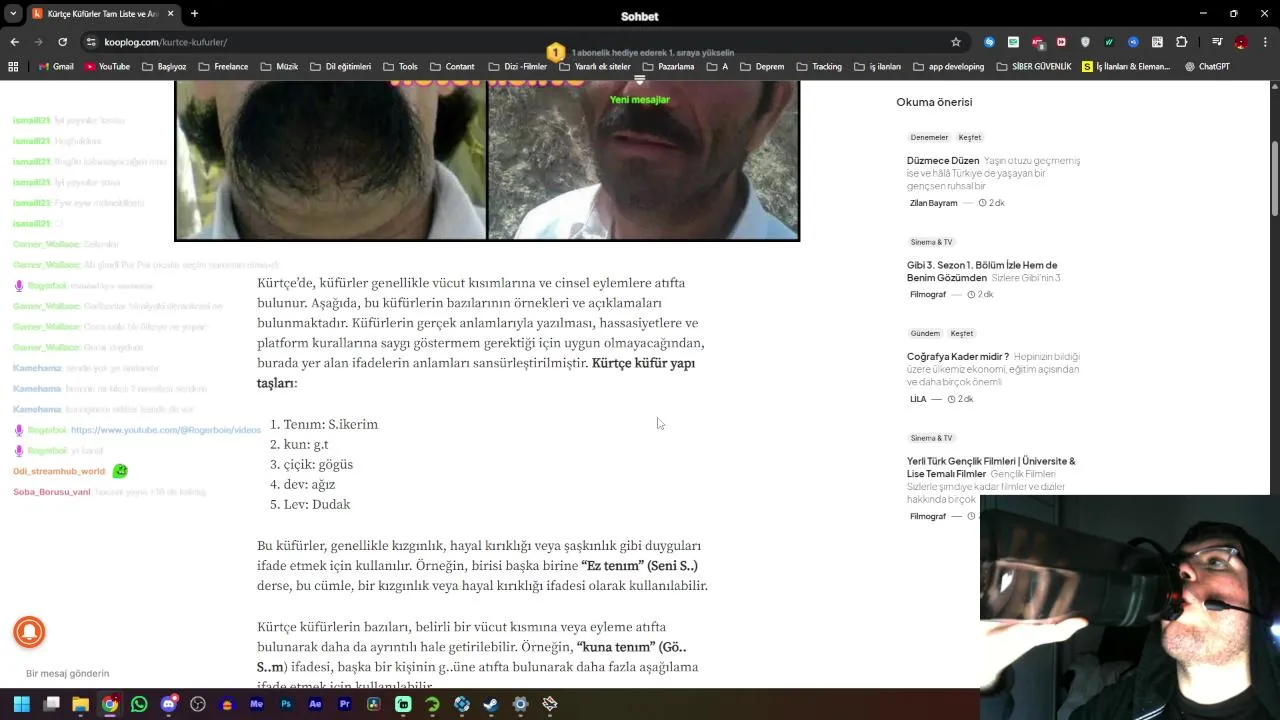Open the tab search dropdown arrow

tap(13, 14)
